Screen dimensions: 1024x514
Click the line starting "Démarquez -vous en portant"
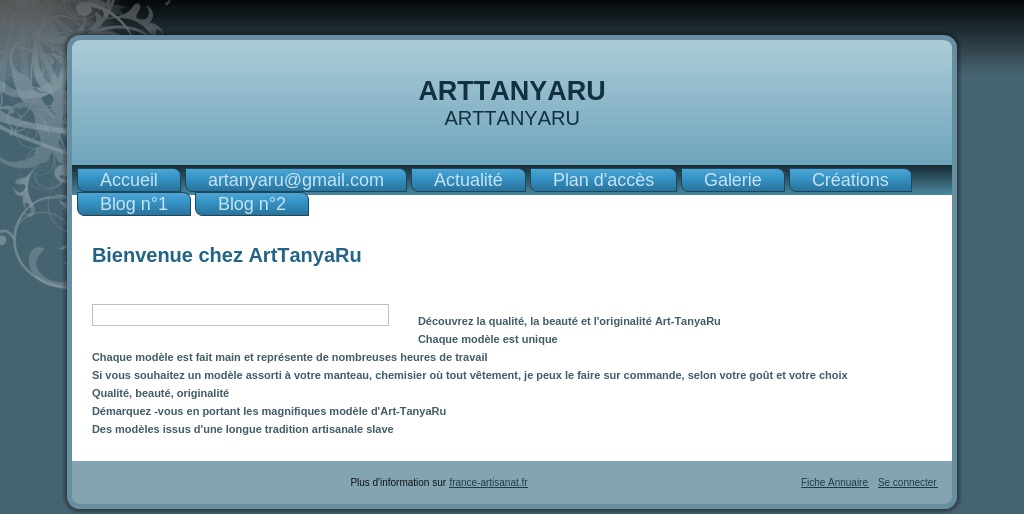[x=269, y=411]
